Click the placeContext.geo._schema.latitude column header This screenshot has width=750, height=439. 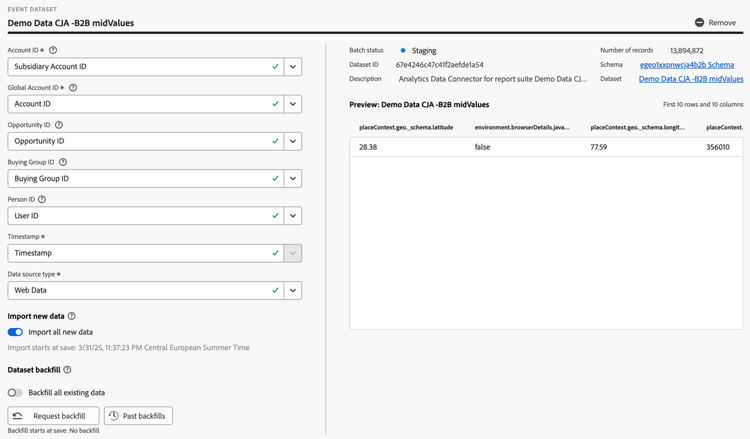click(x=406, y=127)
